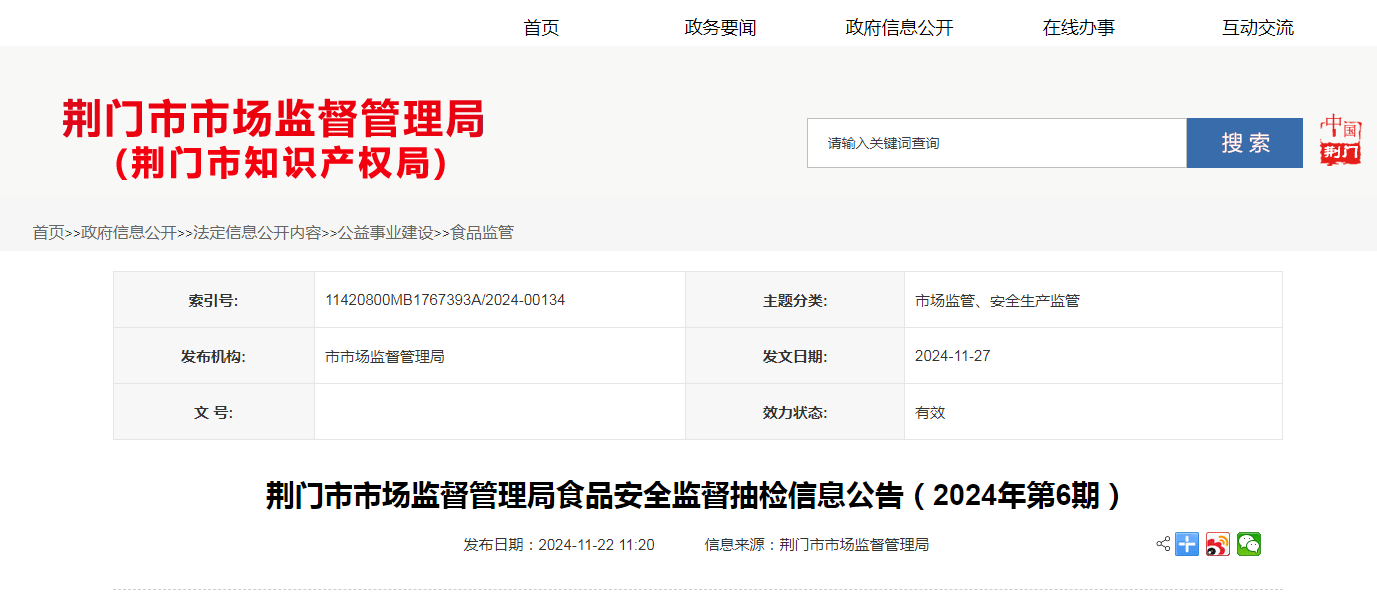Click the 文 号 label cell
This screenshot has height=592, width=1377.
(214, 412)
